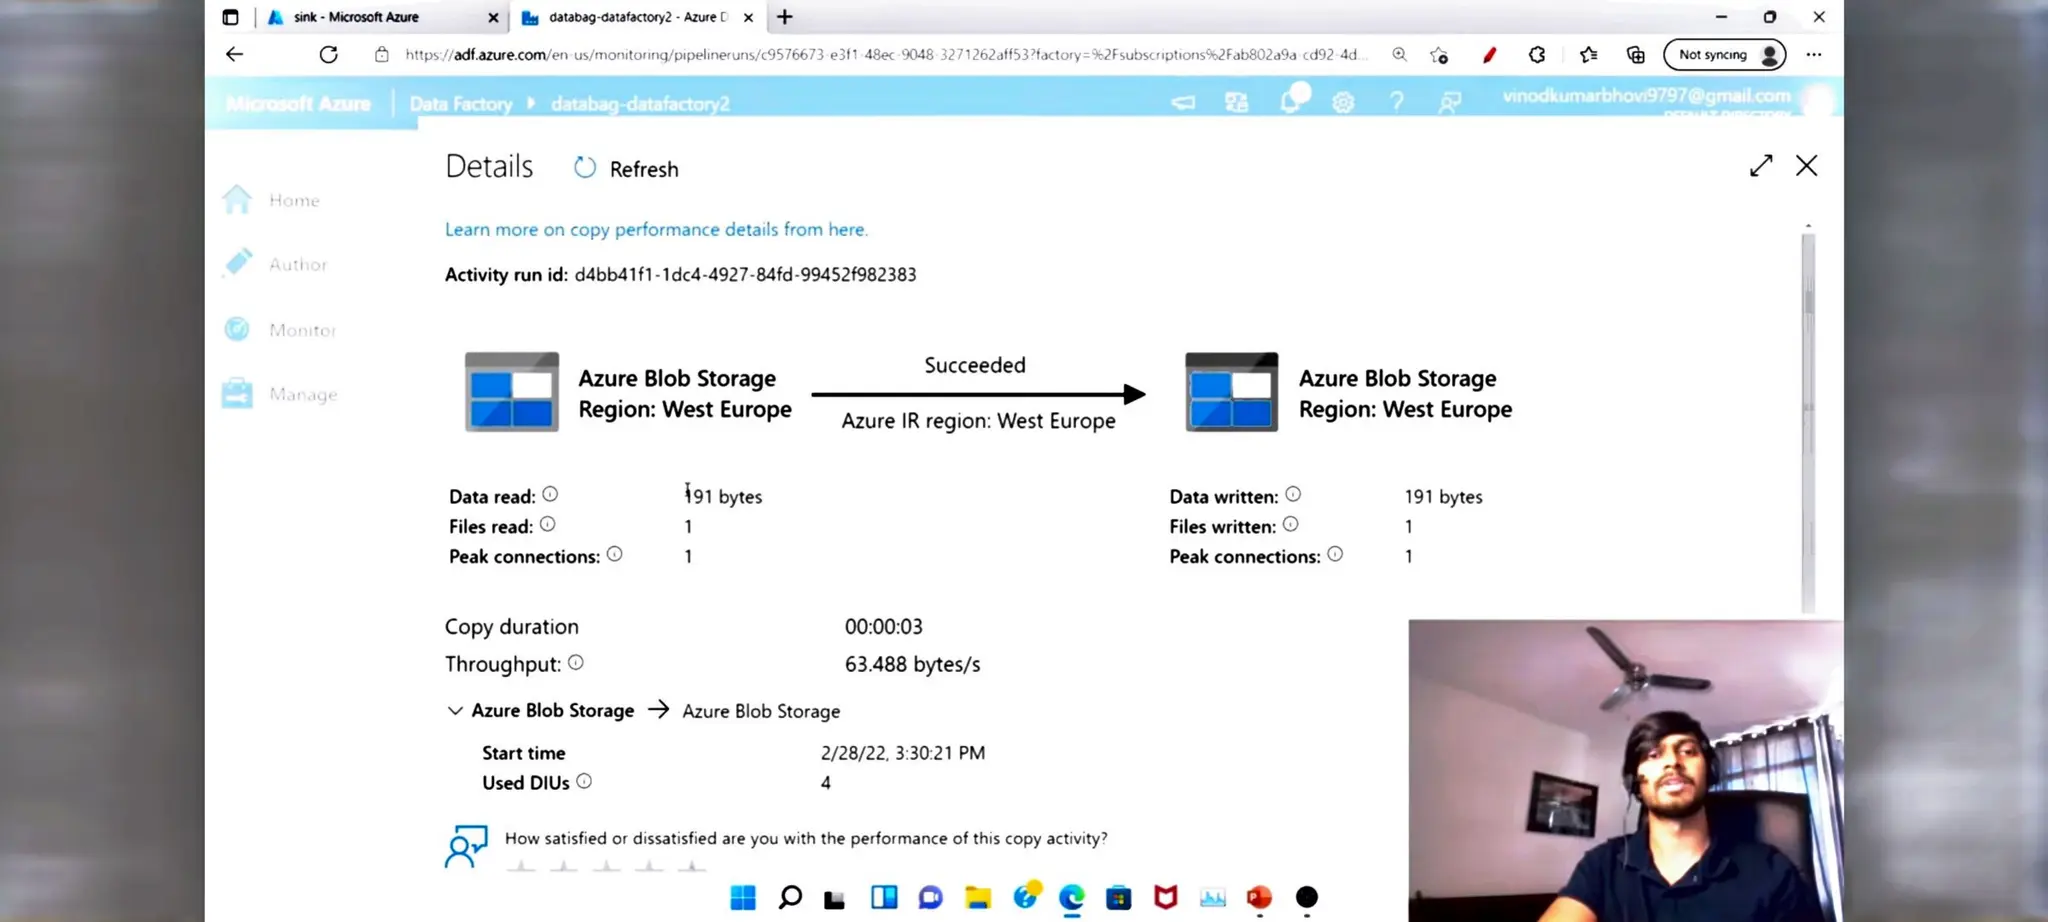The width and height of the screenshot is (2048, 922).
Task: Show info tooltip for Data read
Action: tap(550, 494)
